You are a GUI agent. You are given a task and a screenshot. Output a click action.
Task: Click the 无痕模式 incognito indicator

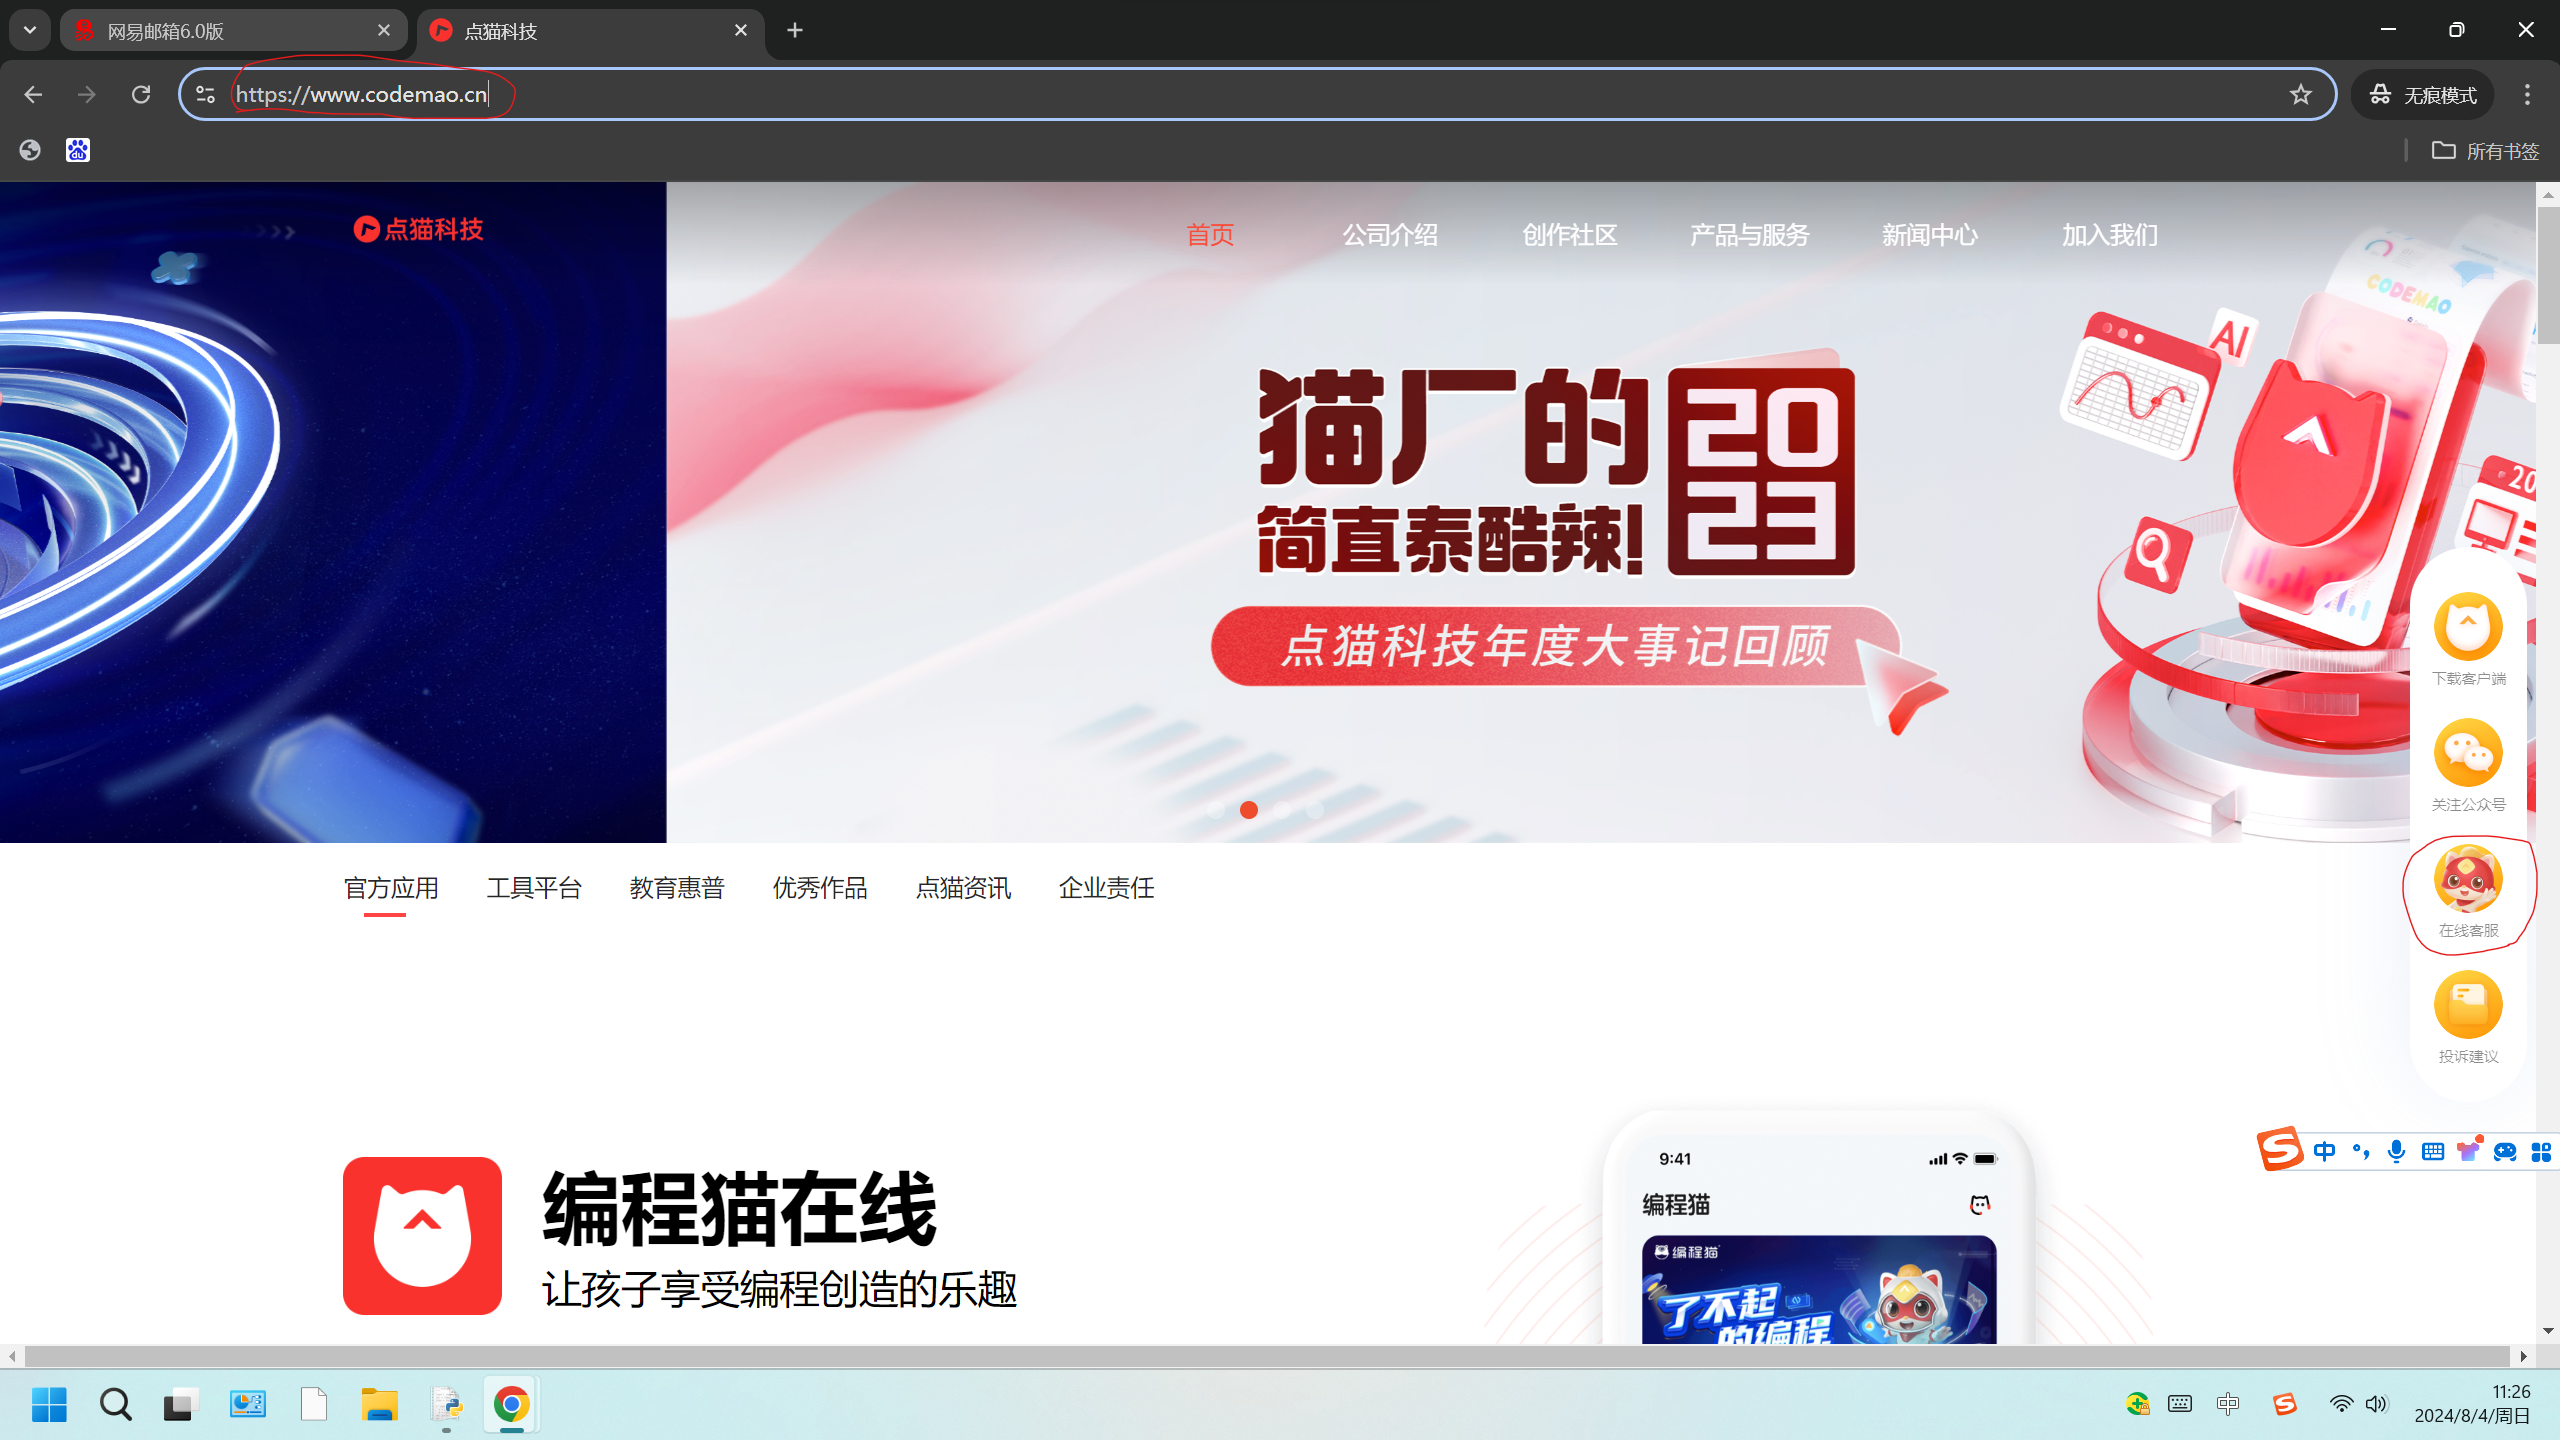pos(2422,94)
